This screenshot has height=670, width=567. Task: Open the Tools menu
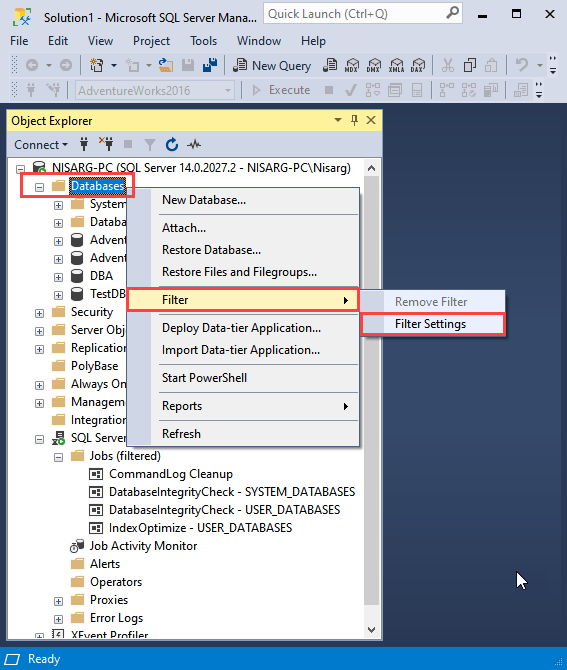point(203,41)
